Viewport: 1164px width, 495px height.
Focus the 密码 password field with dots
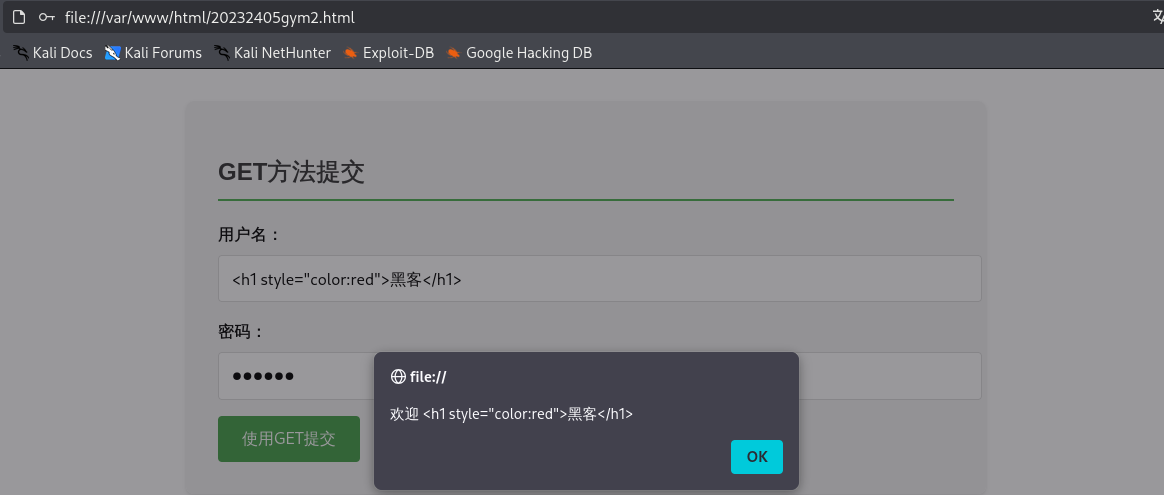[x=600, y=376]
